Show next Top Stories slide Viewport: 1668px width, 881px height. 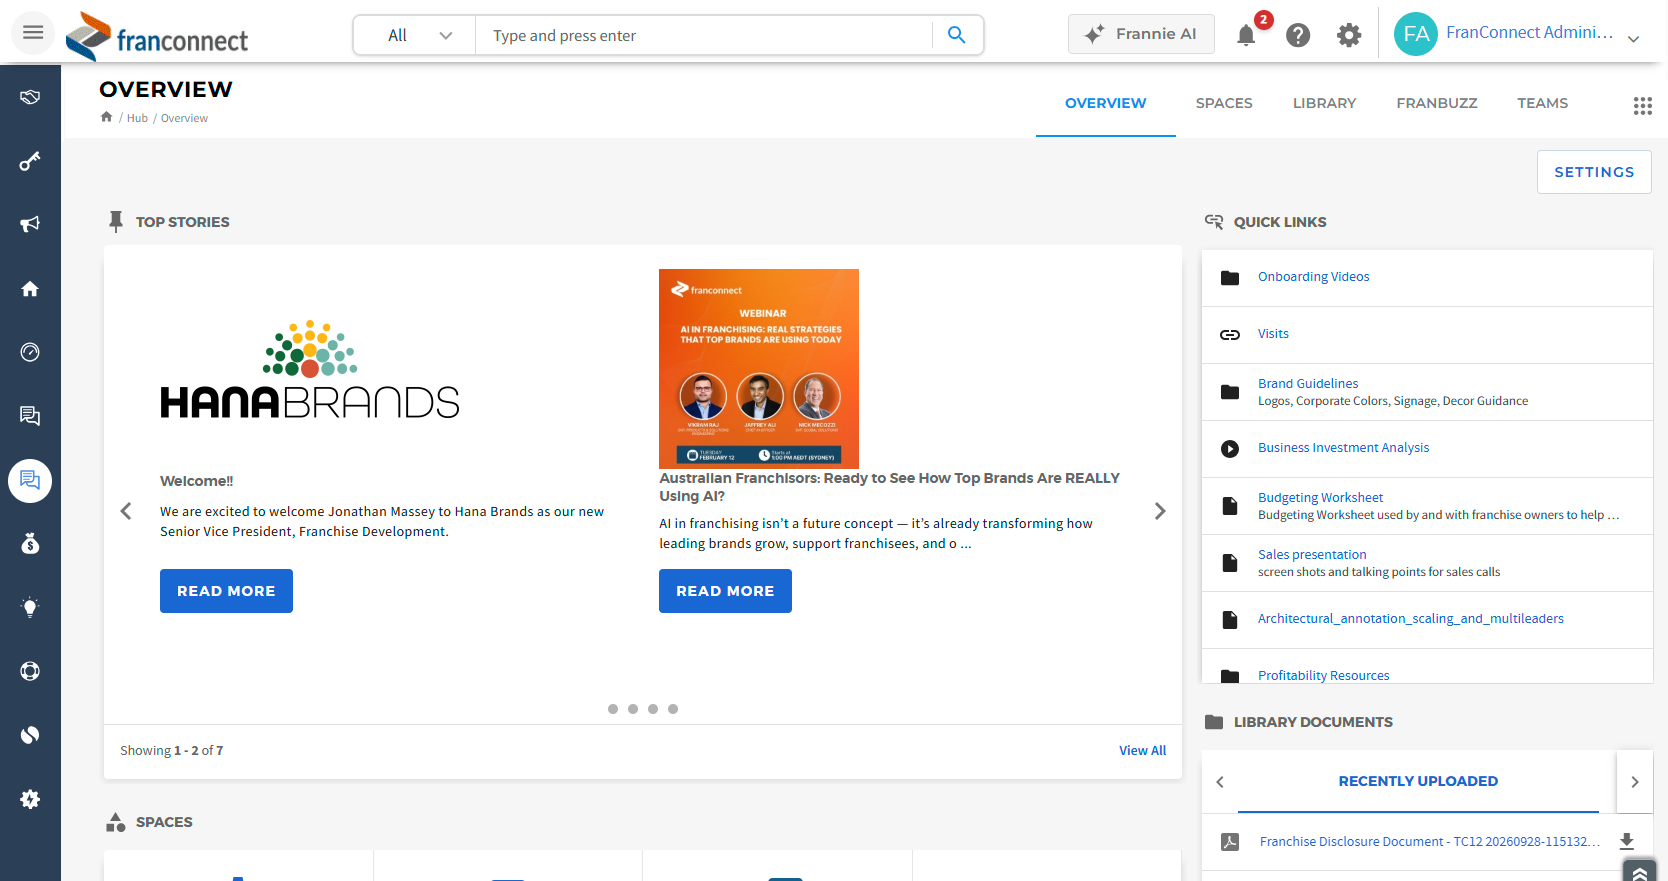1160,511
